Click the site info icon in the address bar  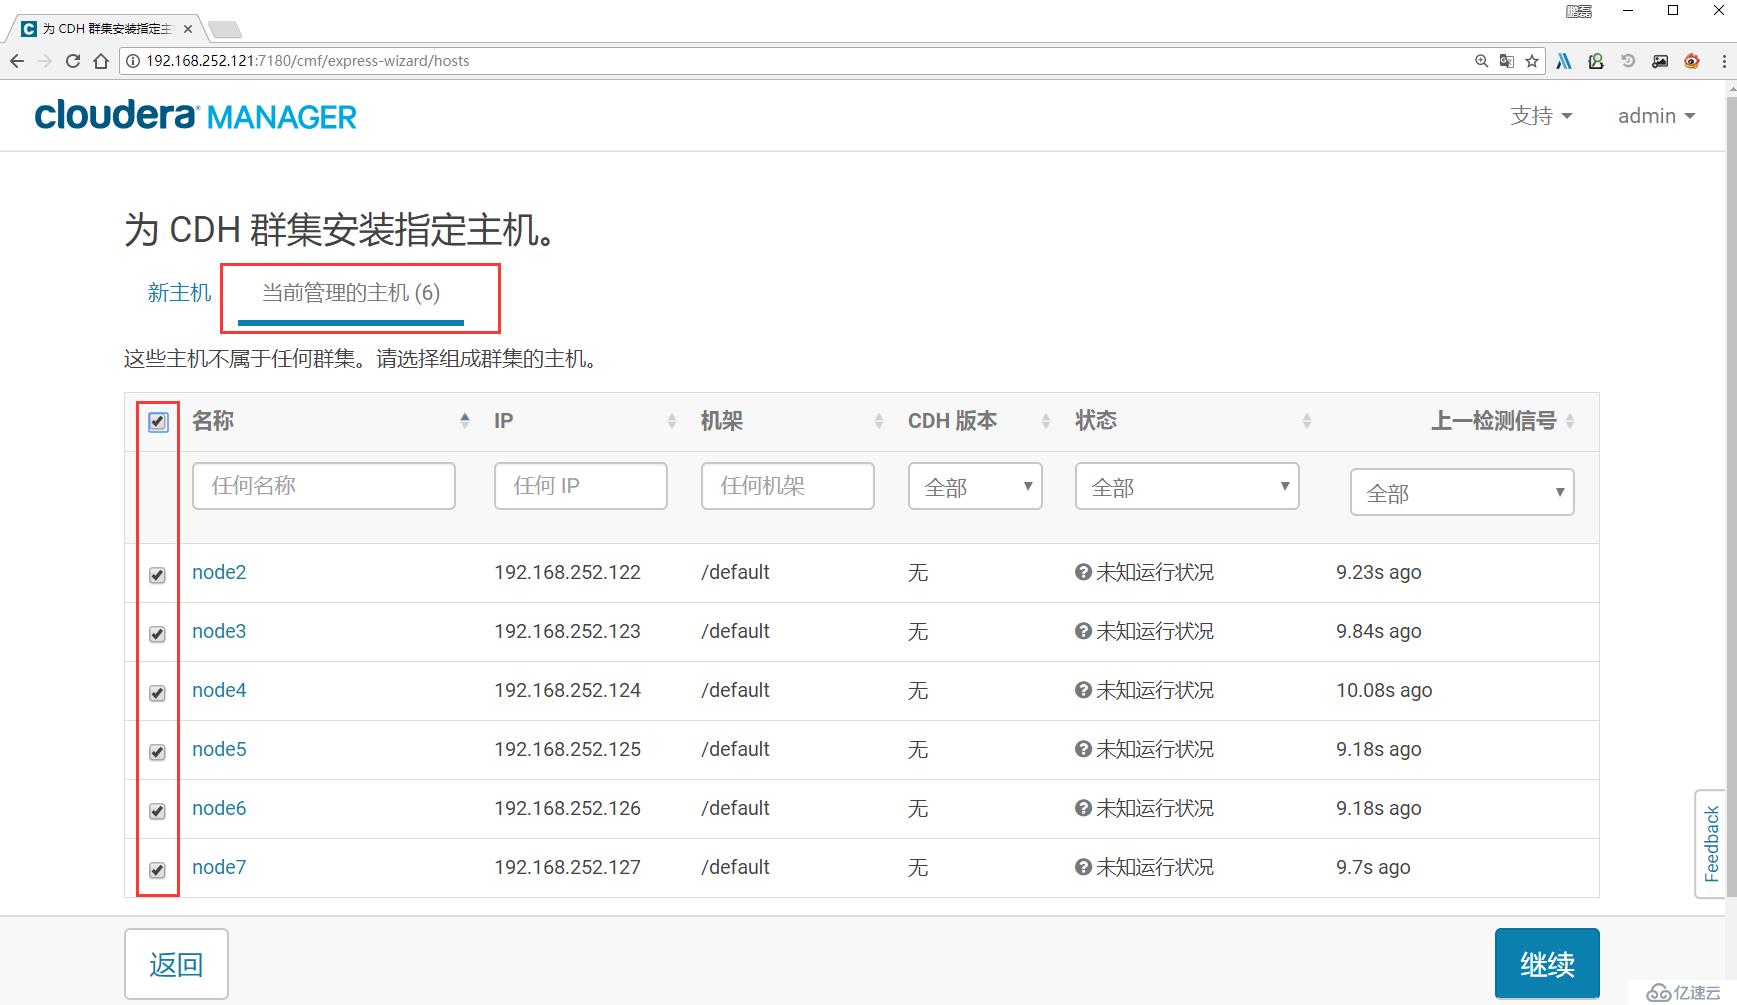(133, 61)
